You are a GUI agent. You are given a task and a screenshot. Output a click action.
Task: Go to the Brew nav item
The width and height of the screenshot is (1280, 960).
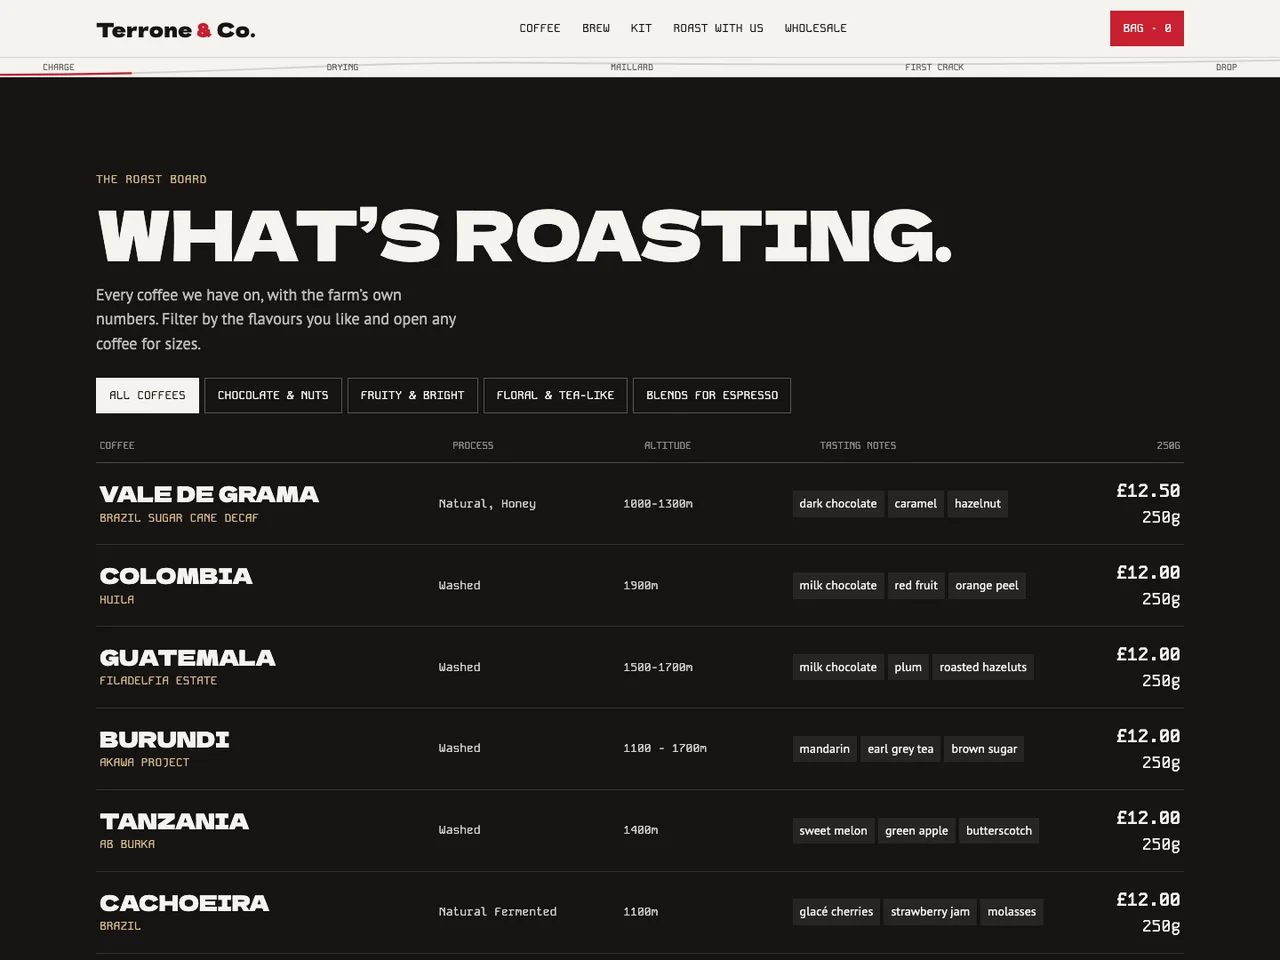pyautogui.click(x=596, y=28)
